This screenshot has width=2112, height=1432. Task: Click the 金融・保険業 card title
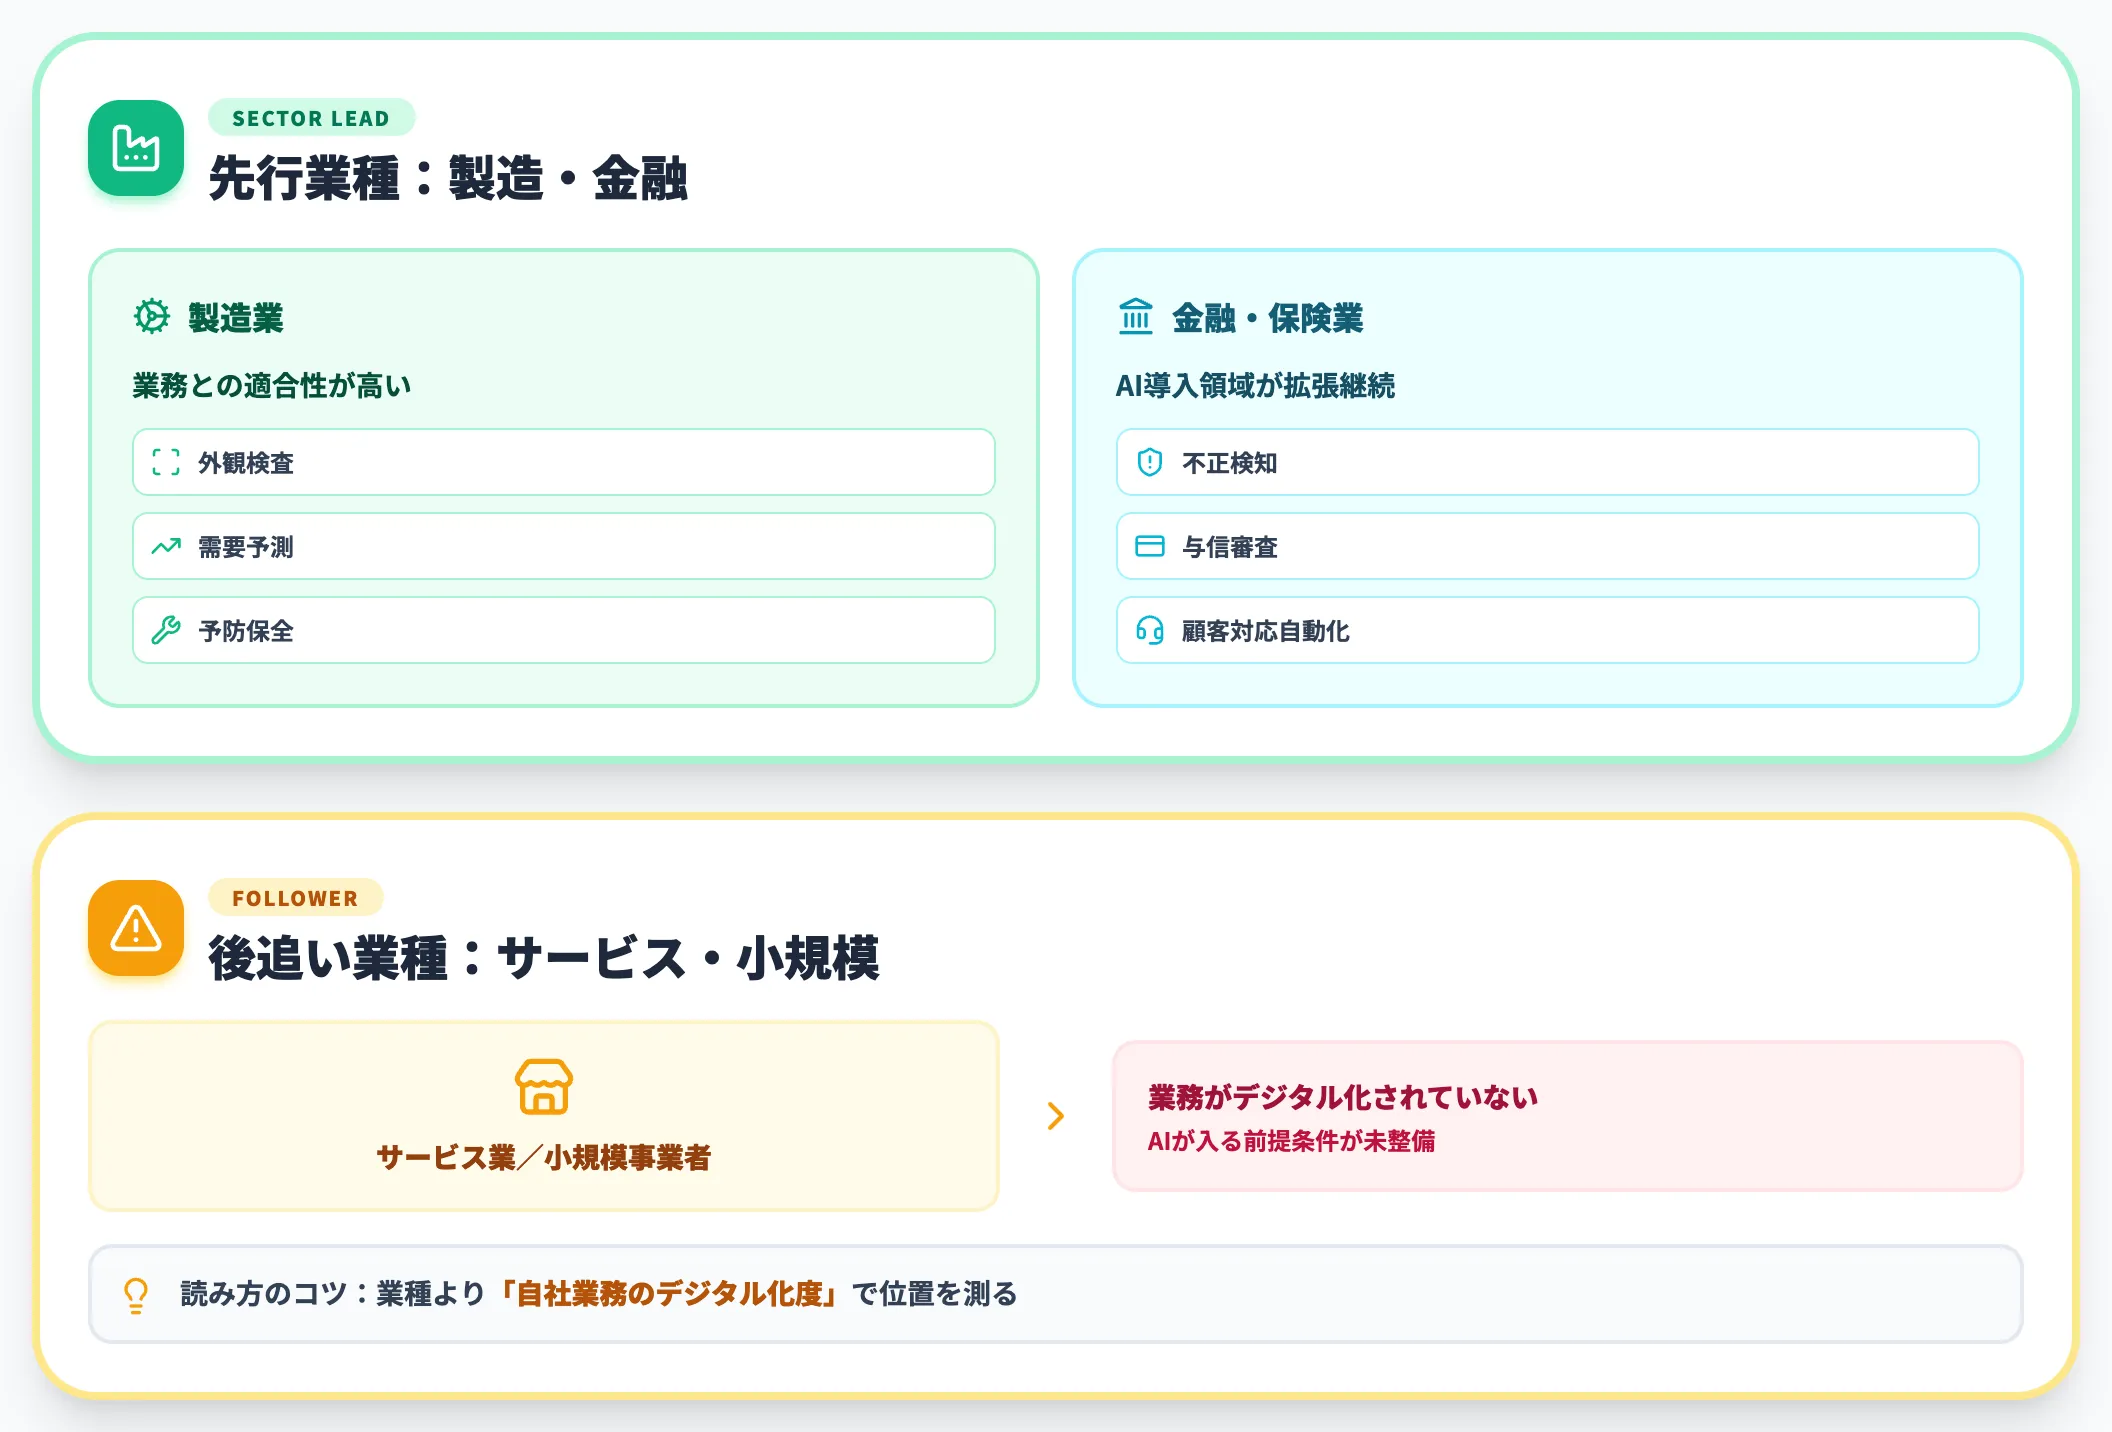pyautogui.click(x=1268, y=318)
